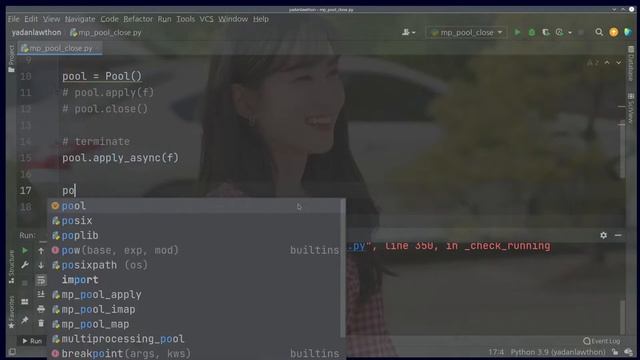This screenshot has width=640, height=360.
Task: Go to previous highlighted error arrow
Action: point(607,62)
